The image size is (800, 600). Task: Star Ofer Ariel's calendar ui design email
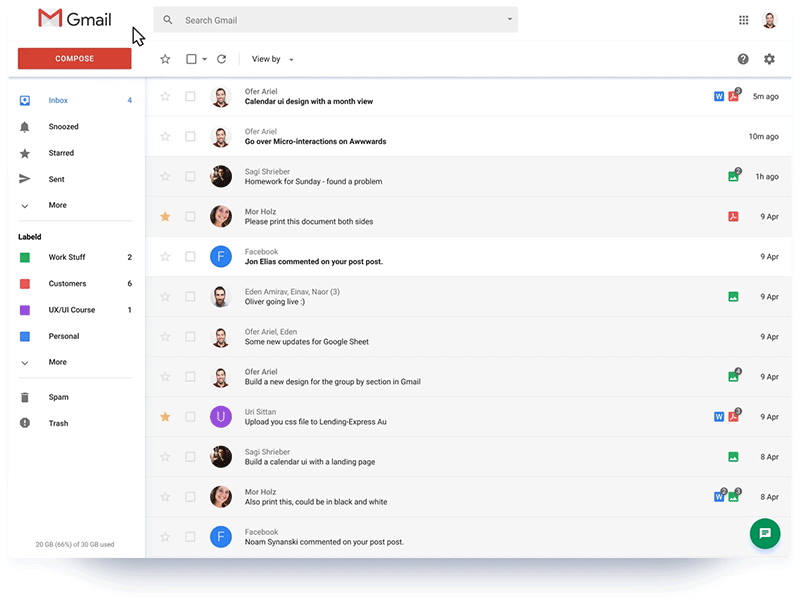point(165,96)
